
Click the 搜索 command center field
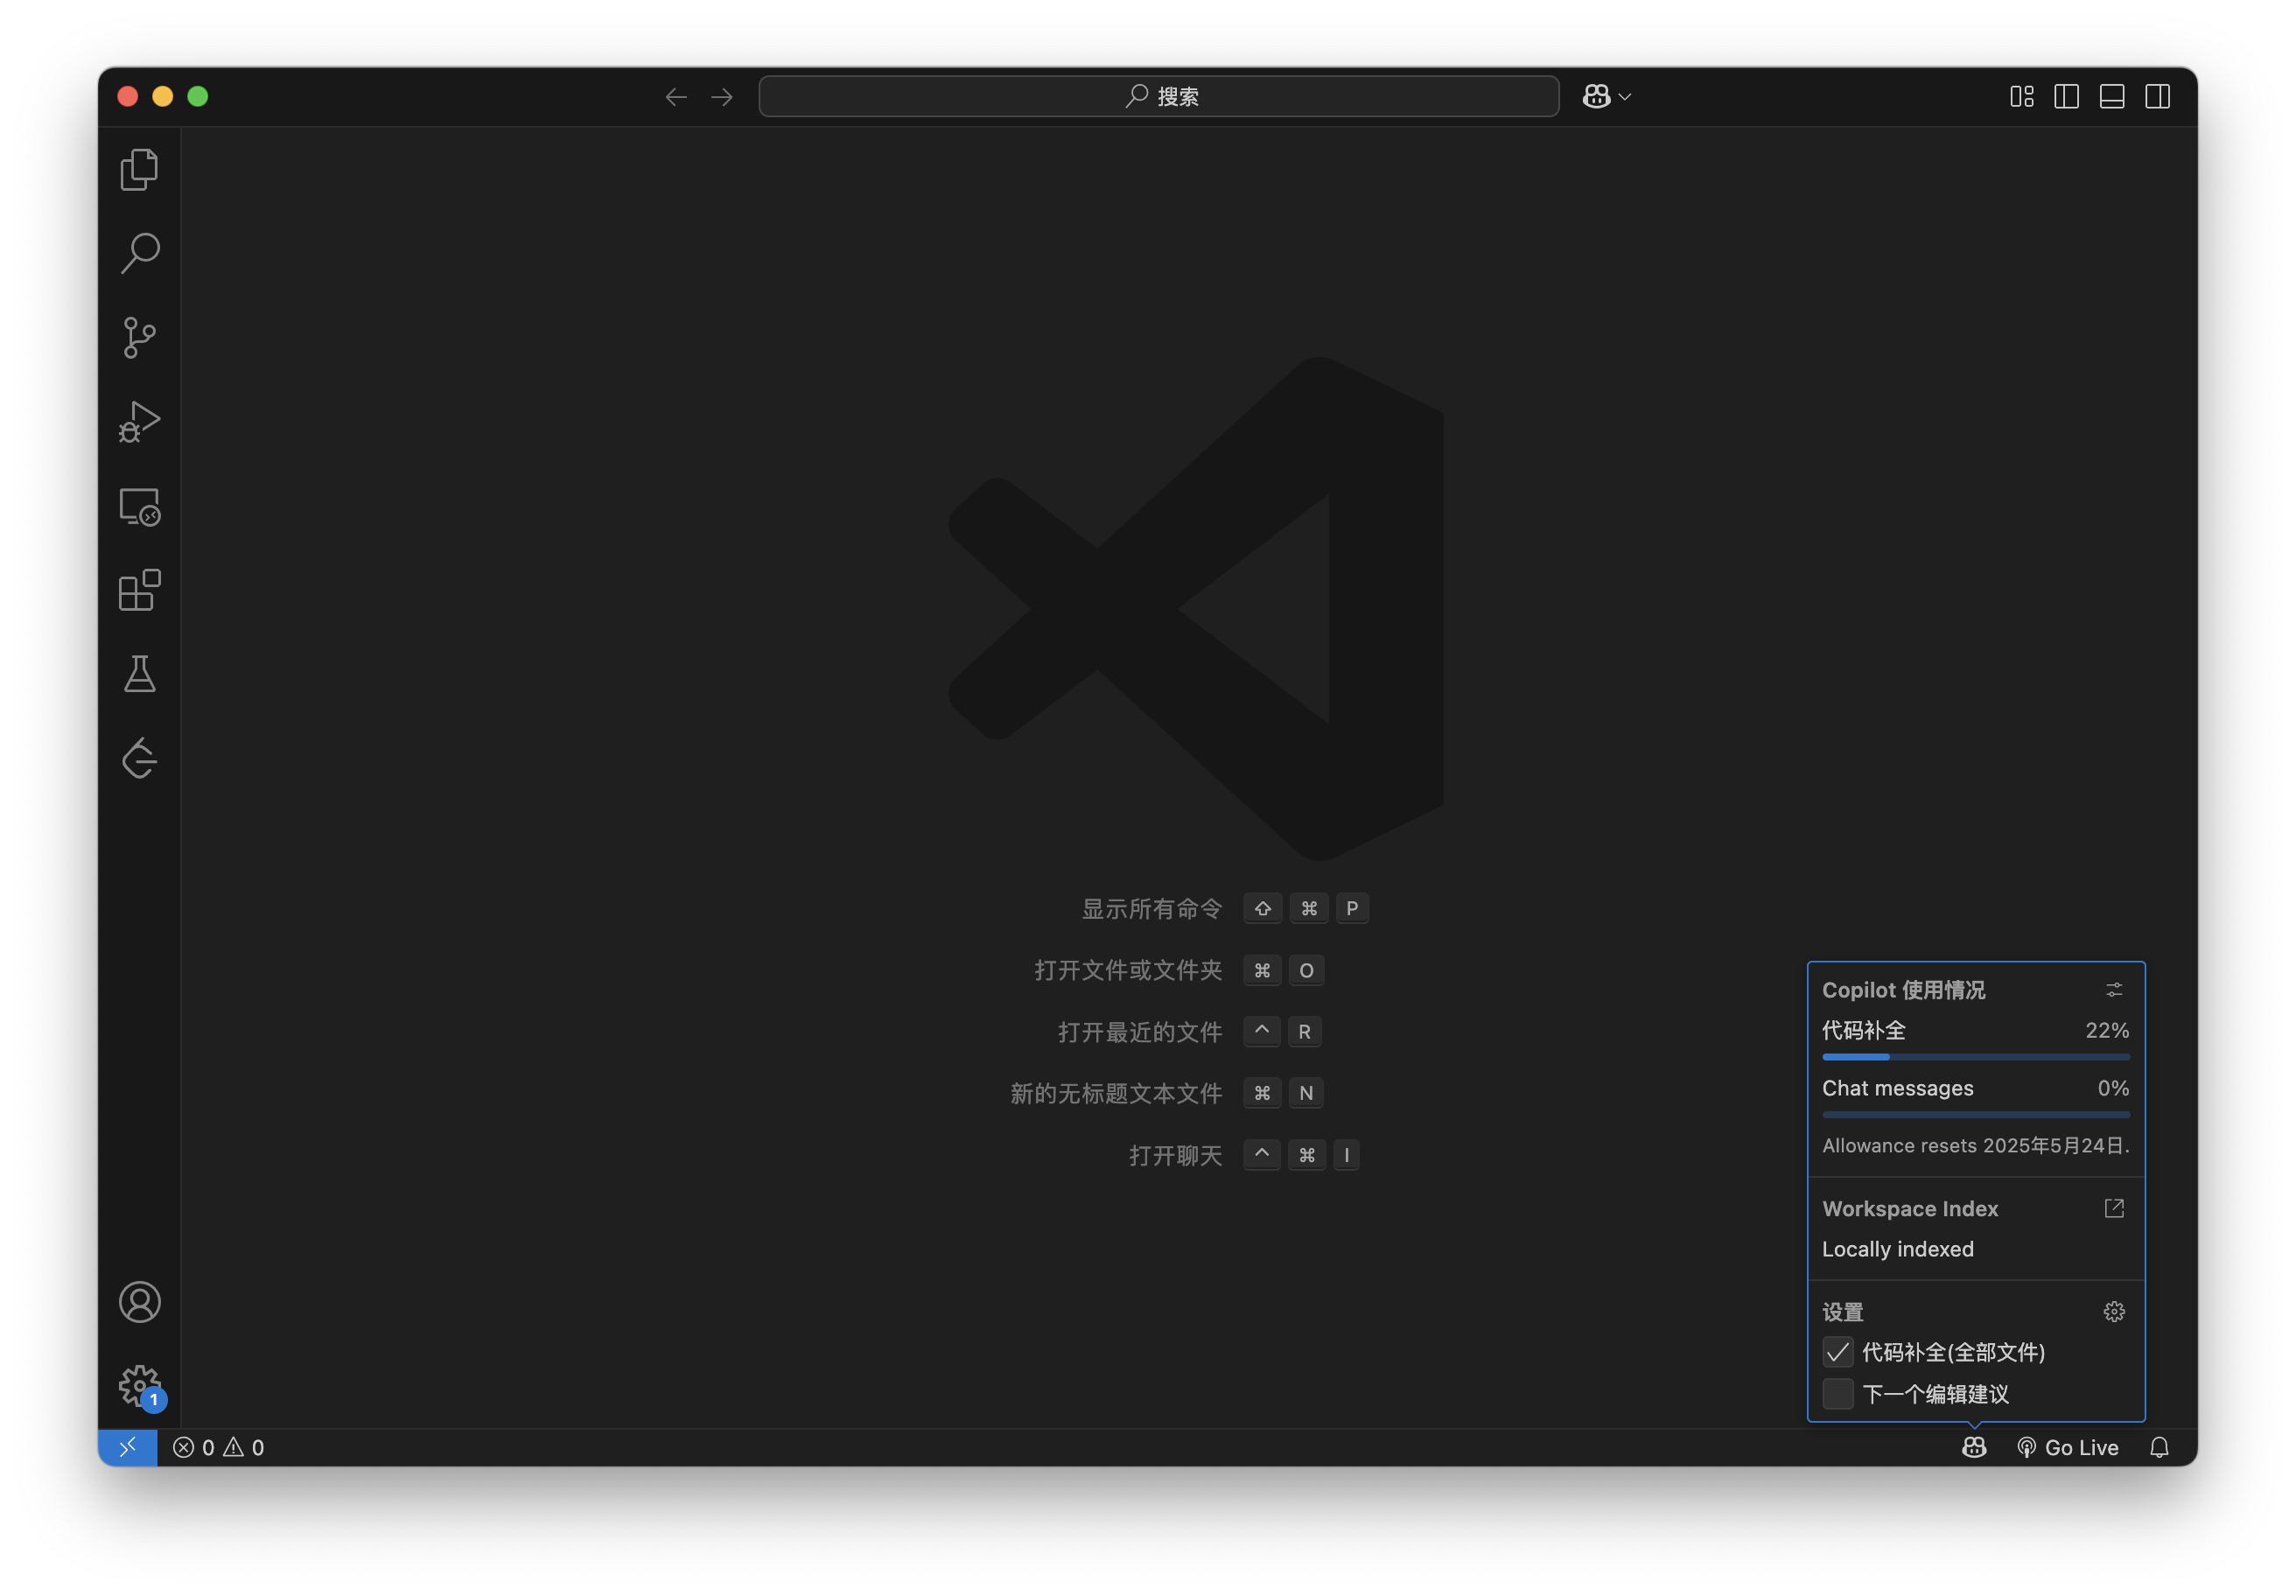[1158, 96]
